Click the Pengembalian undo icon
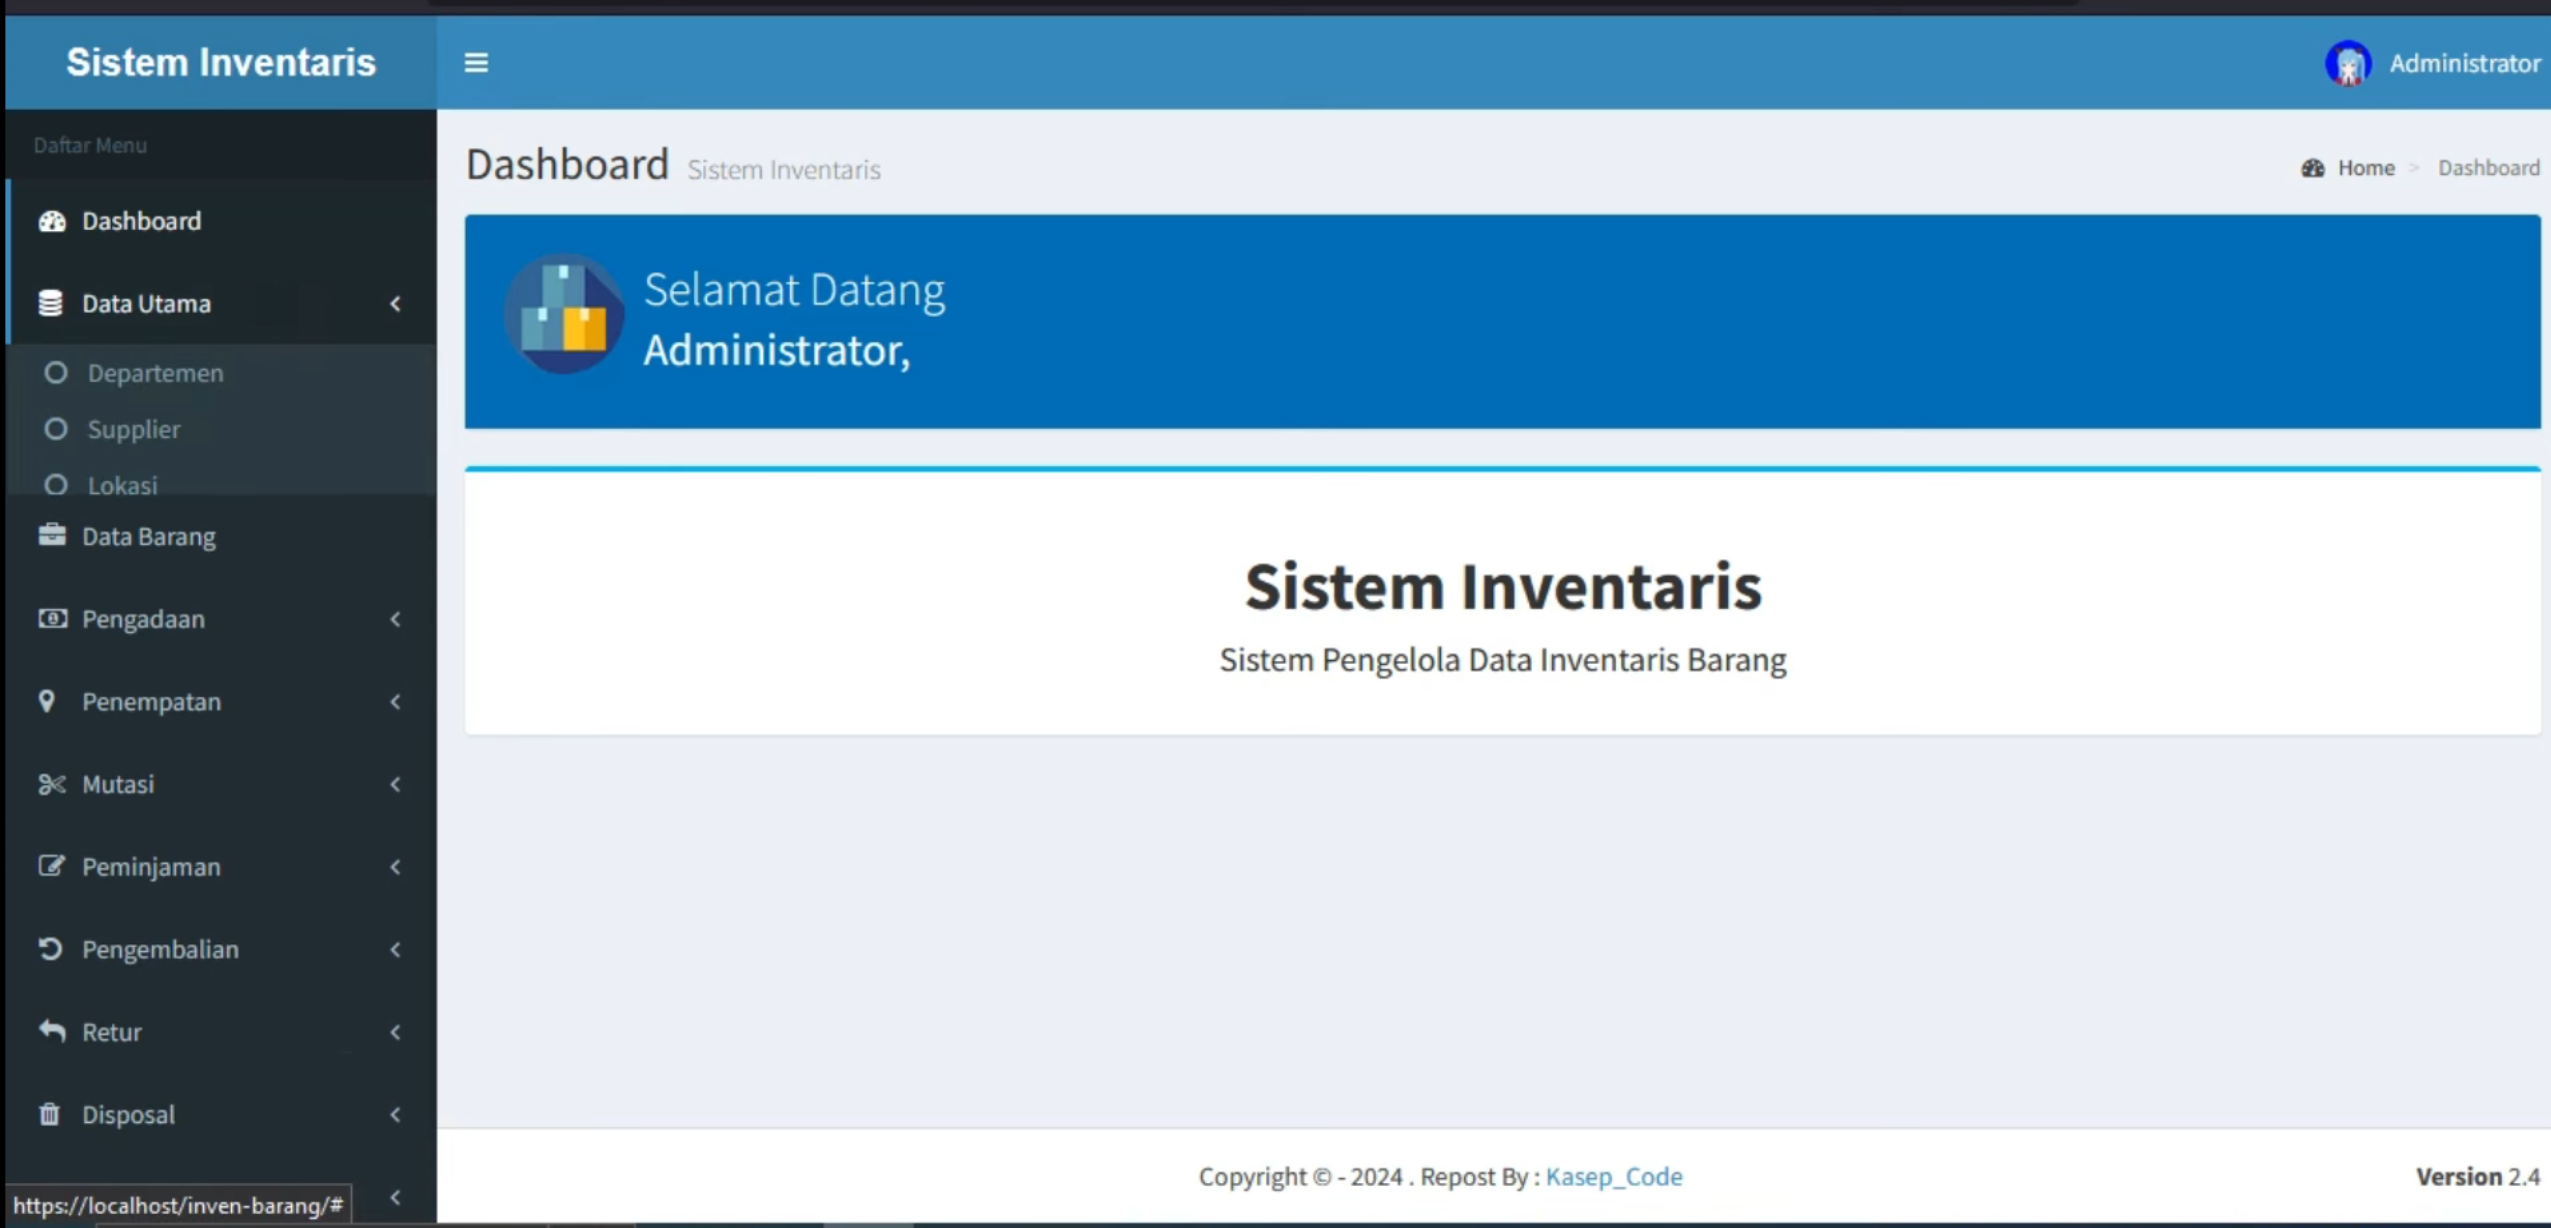The image size is (2551, 1228). click(x=50, y=948)
